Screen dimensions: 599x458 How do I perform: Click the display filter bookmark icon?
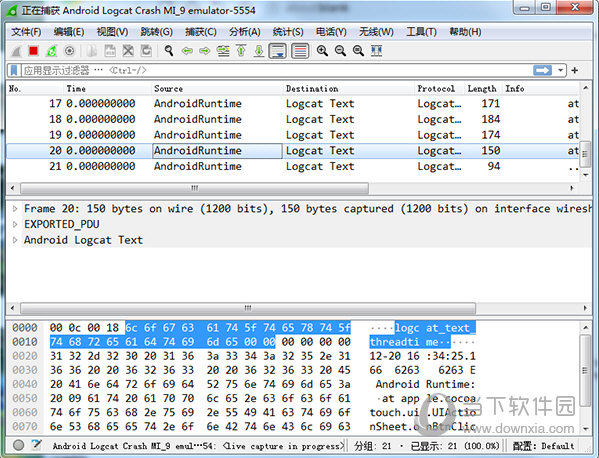point(14,70)
